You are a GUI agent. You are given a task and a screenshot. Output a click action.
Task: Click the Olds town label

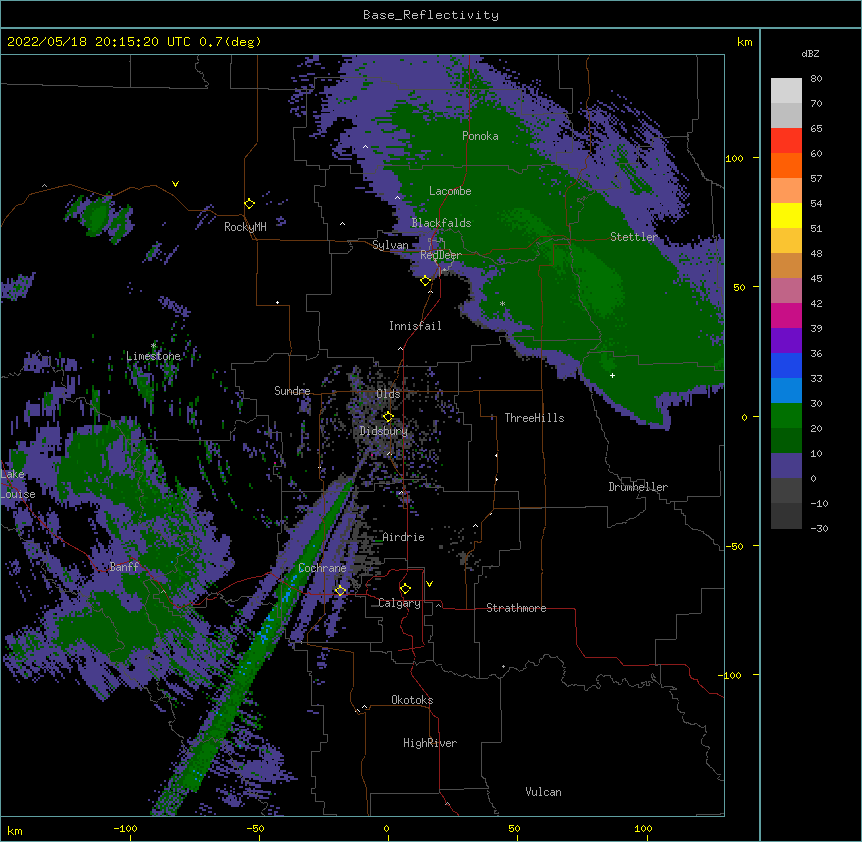click(388, 394)
